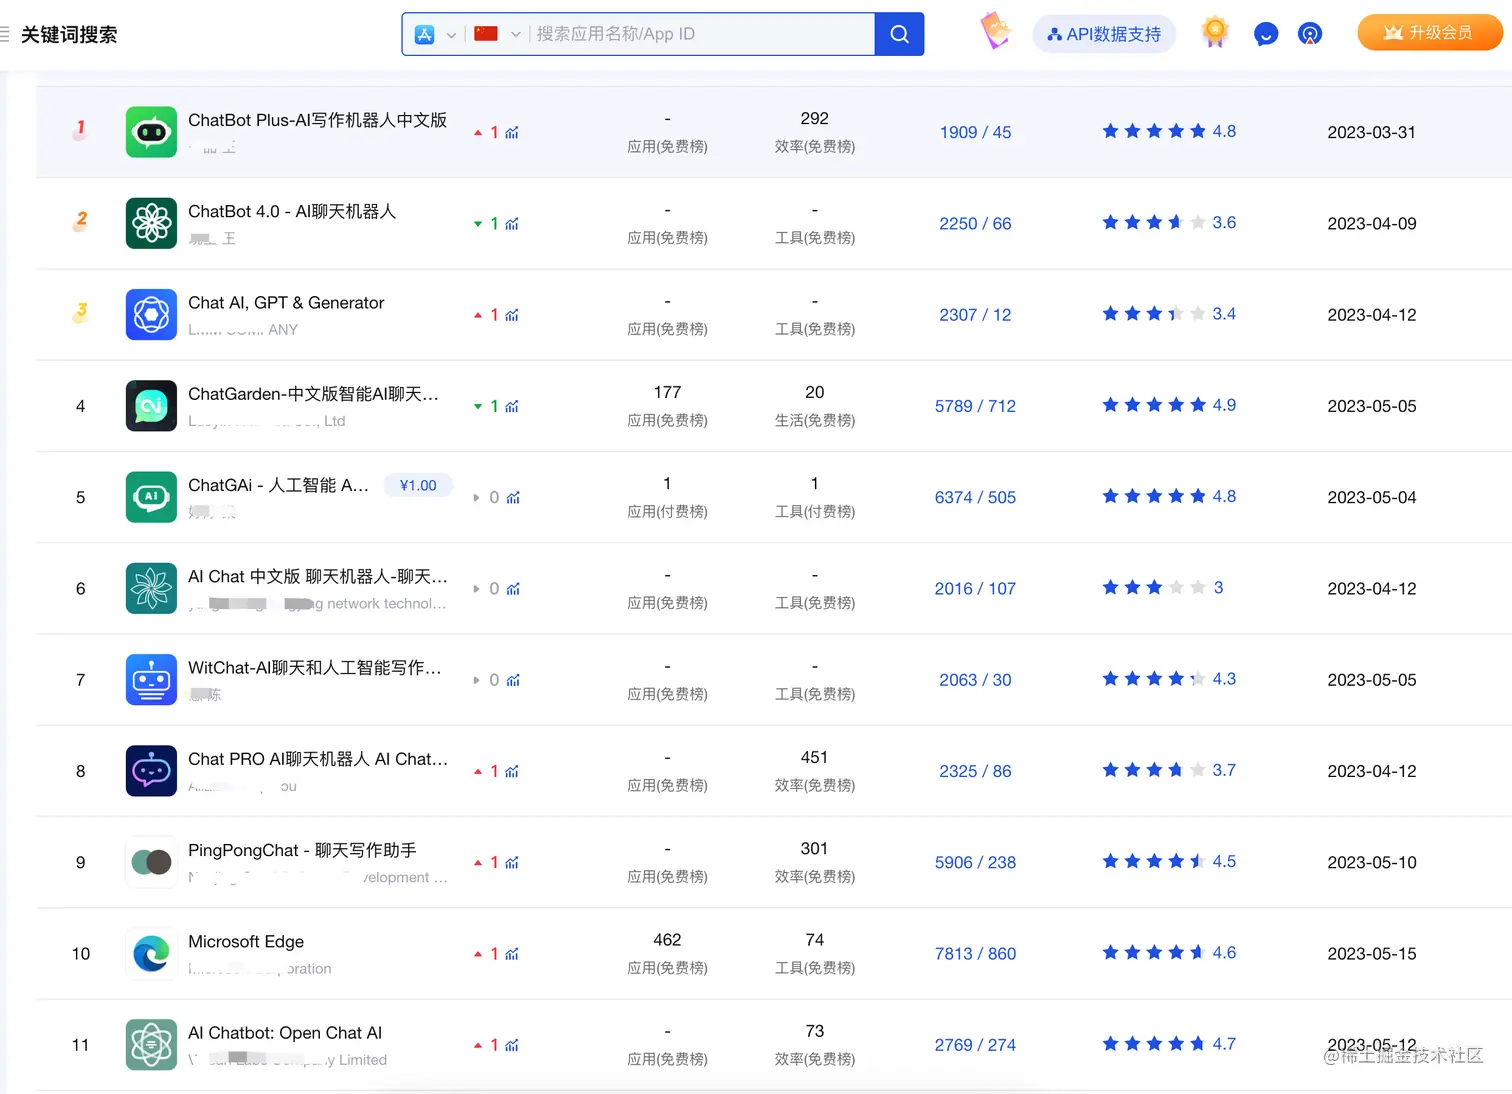Click the crown icon on the upgrade button
Image resolution: width=1512 pixels, height=1094 pixels.
coord(1394,31)
